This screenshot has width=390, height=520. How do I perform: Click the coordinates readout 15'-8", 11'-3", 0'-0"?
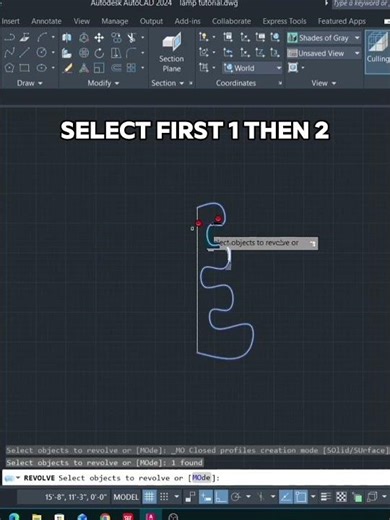[76, 497]
